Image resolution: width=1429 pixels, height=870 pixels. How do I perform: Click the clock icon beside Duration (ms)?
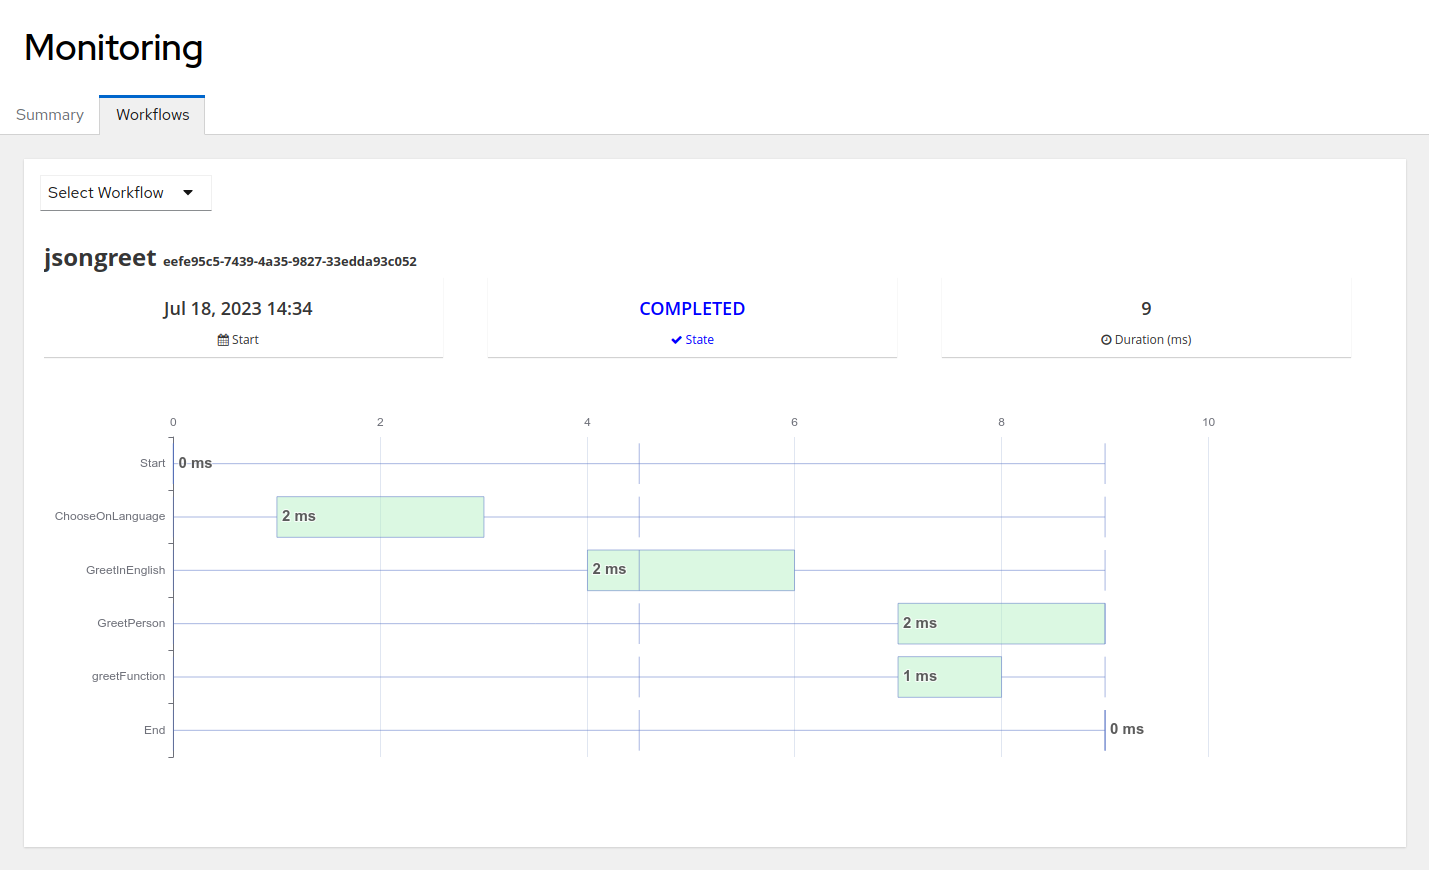coord(1106,339)
